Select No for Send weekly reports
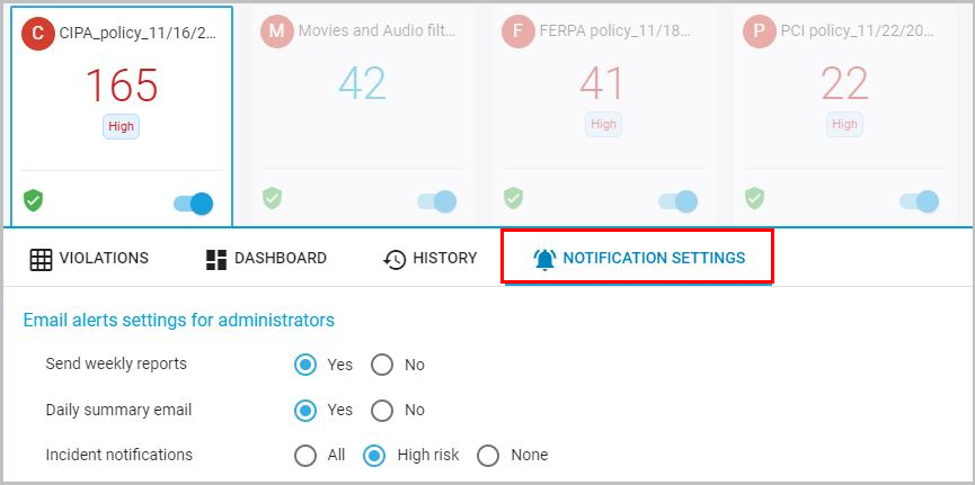 (x=382, y=365)
